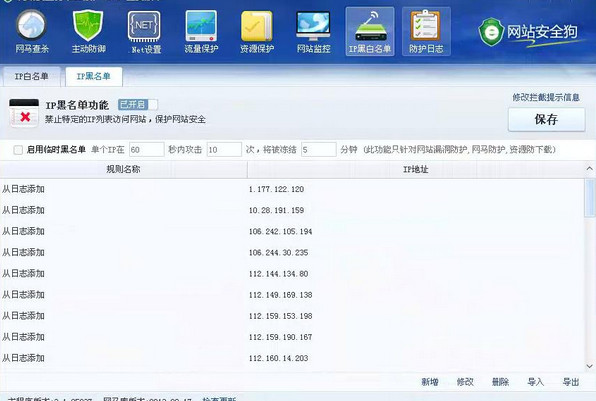This screenshot has width=596, height=401.
Task: Click 新增 to add a rule
Action: point(430,382)
